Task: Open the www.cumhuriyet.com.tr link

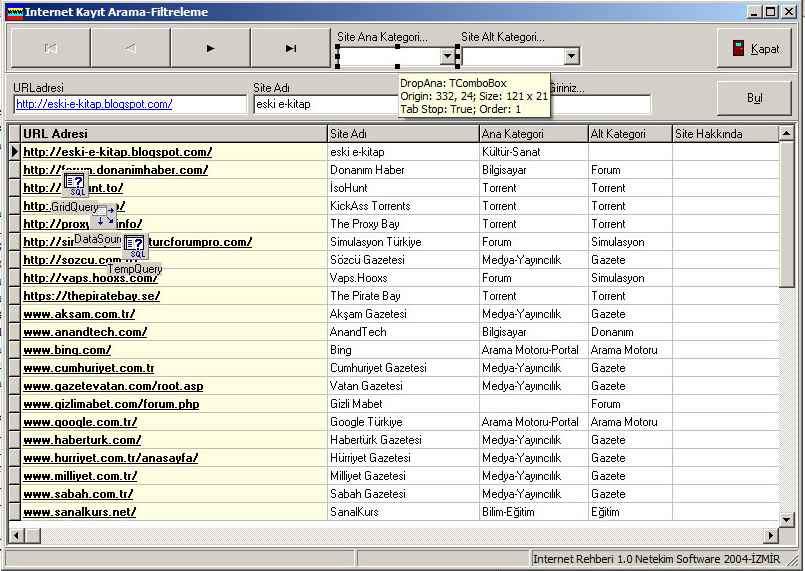Action: click(89, 368)
